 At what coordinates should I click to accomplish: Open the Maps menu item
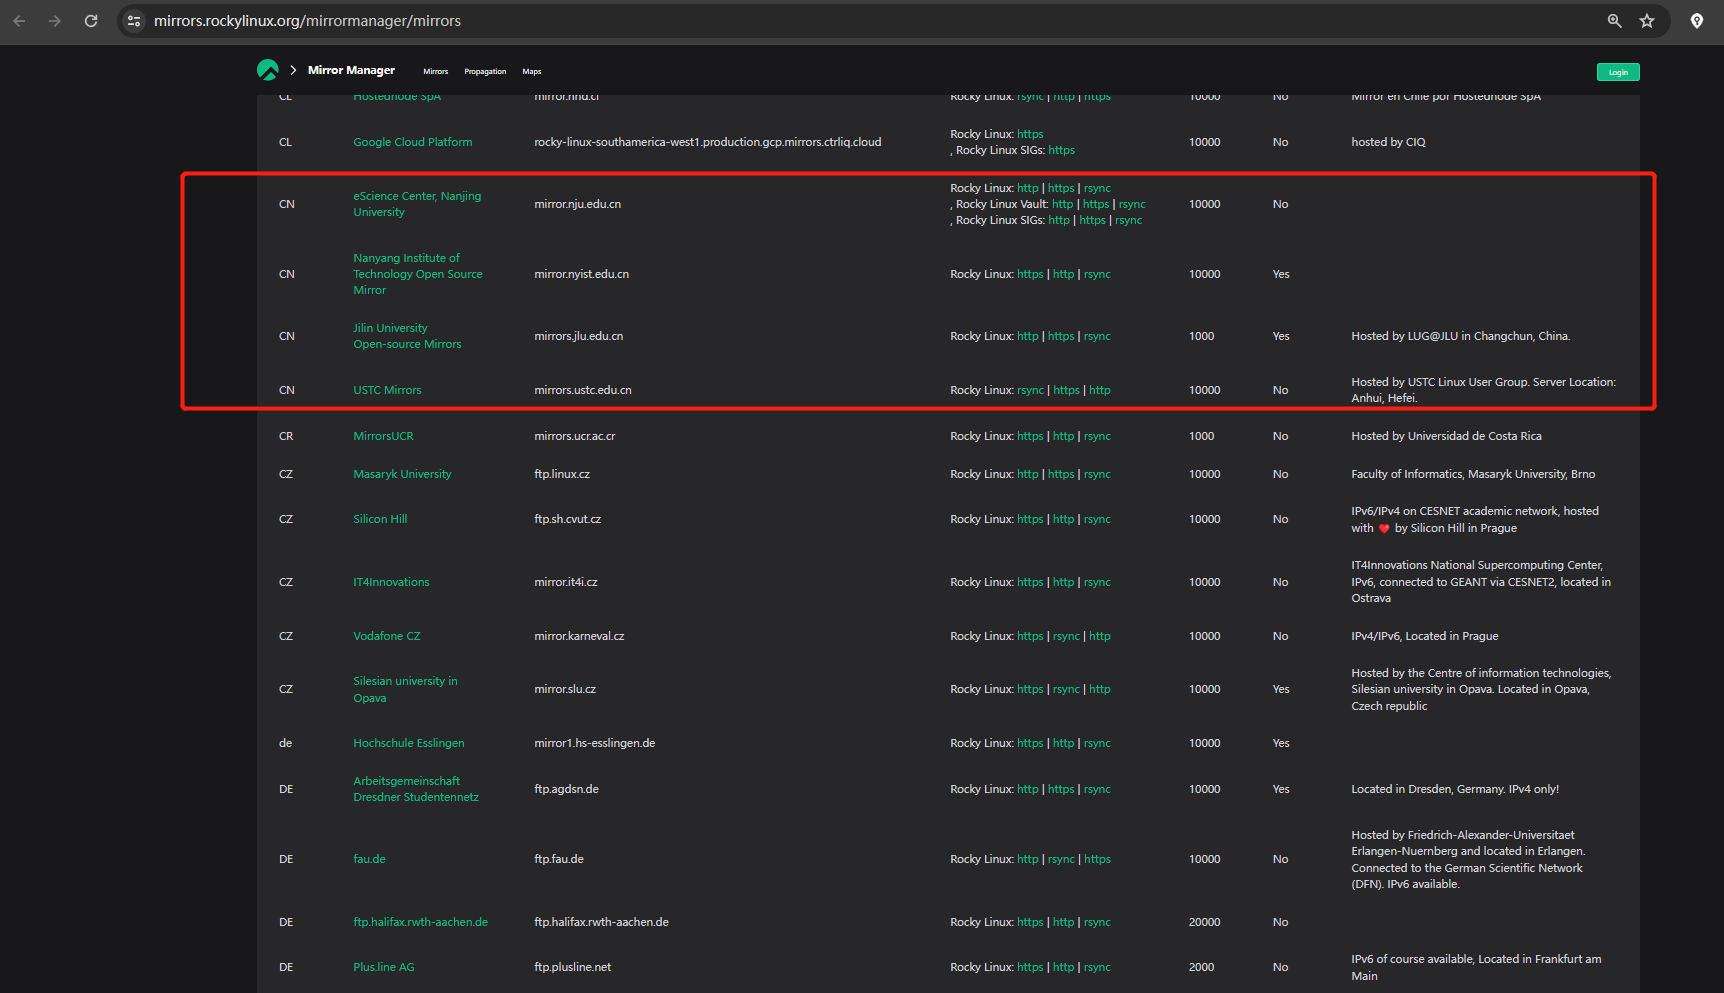[x=531, y=72]
